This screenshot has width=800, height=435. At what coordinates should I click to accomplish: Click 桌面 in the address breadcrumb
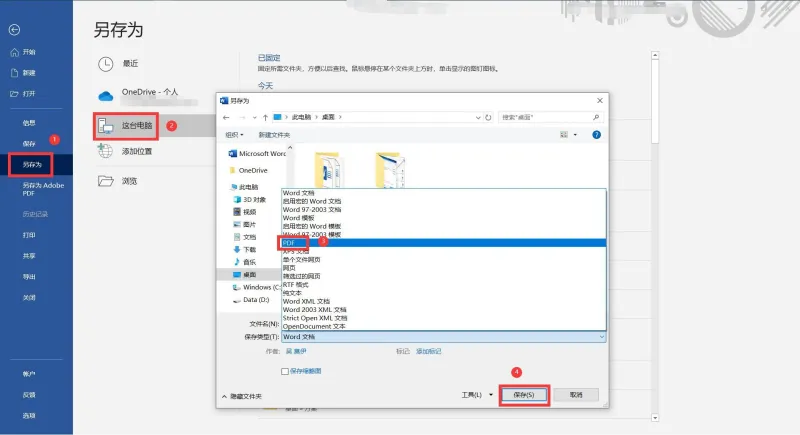click(328, 117)
